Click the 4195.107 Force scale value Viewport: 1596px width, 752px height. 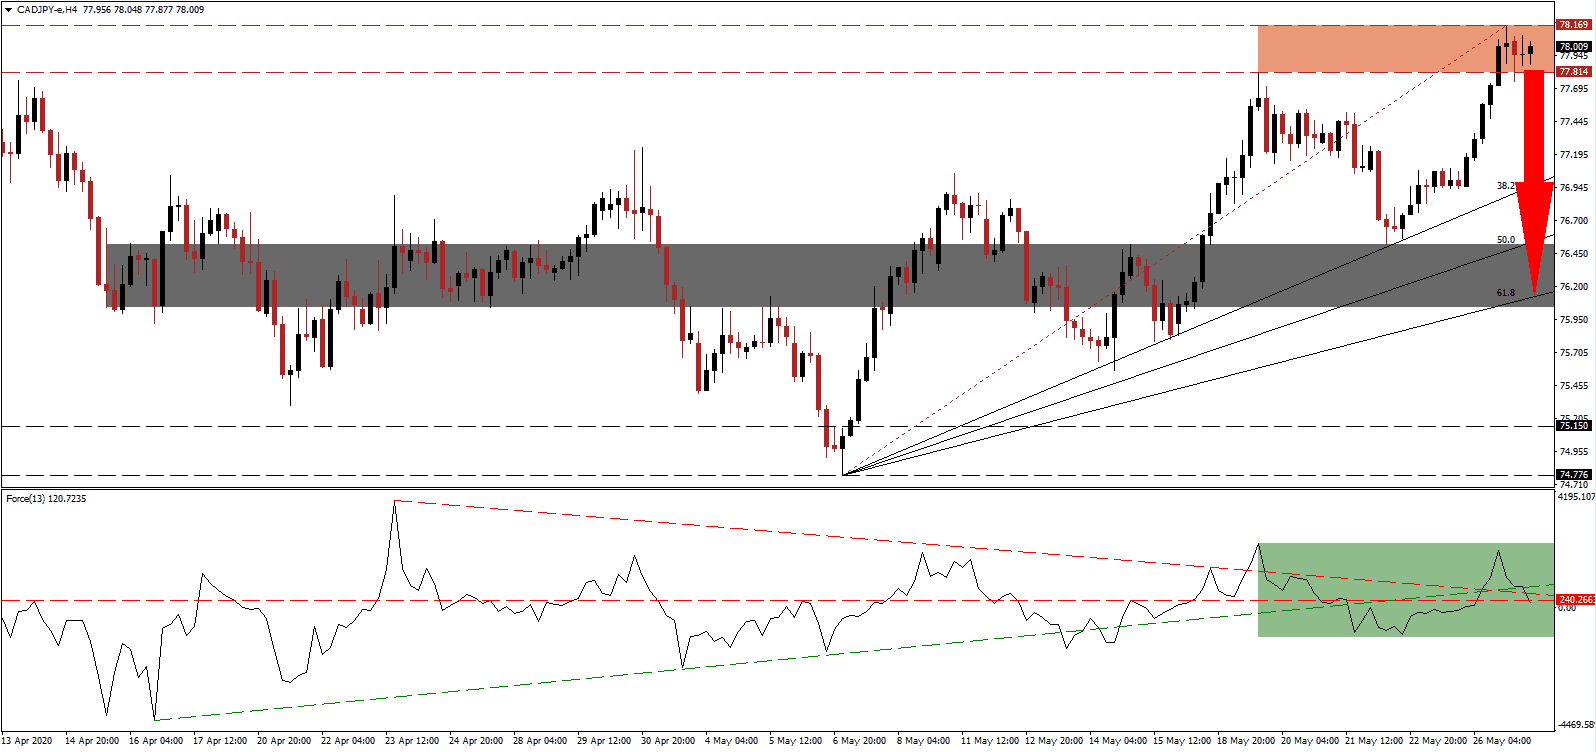coord(1574,497)
